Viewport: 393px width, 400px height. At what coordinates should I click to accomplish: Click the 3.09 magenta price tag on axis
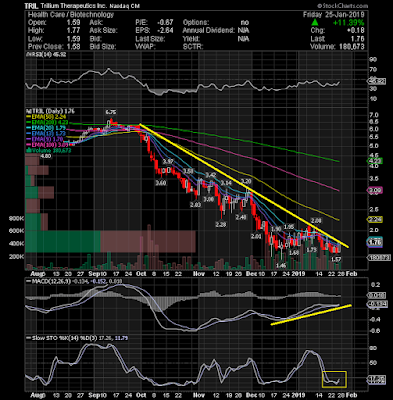pyautogui.click(x=375, y=190)
